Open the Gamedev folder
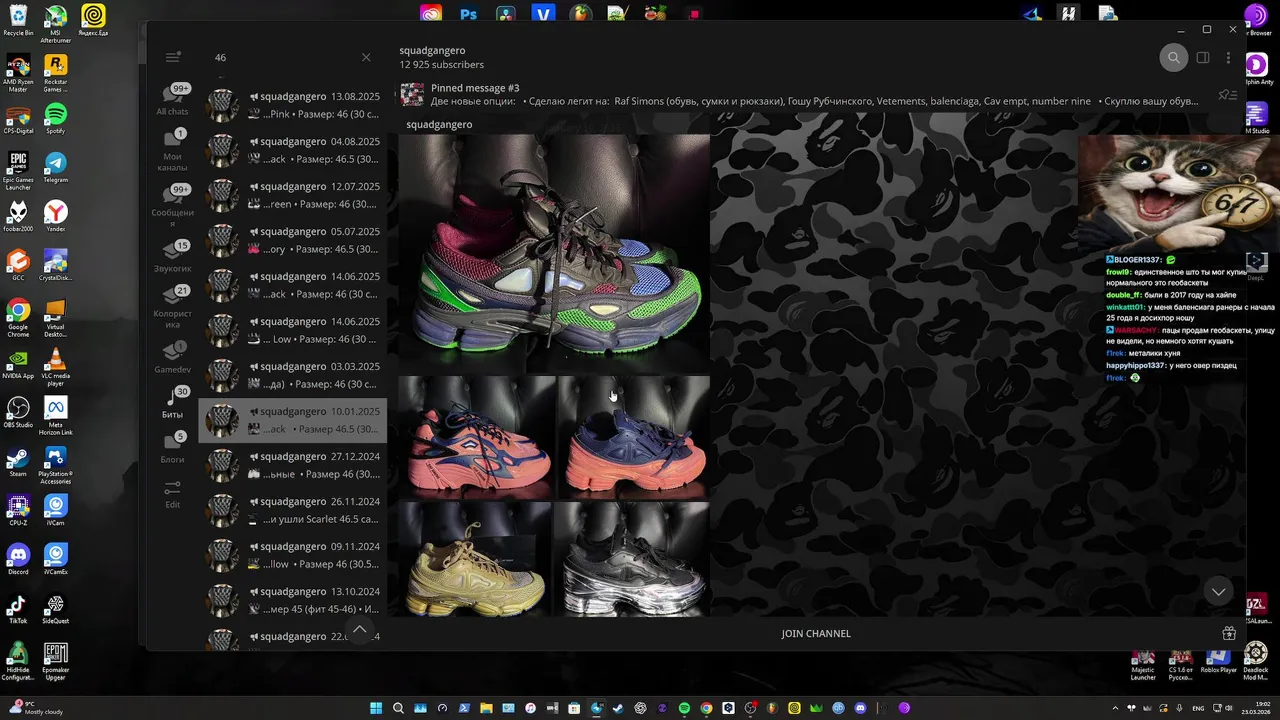1280x720 pixels. pyautogui.click(x=172, y=357)
